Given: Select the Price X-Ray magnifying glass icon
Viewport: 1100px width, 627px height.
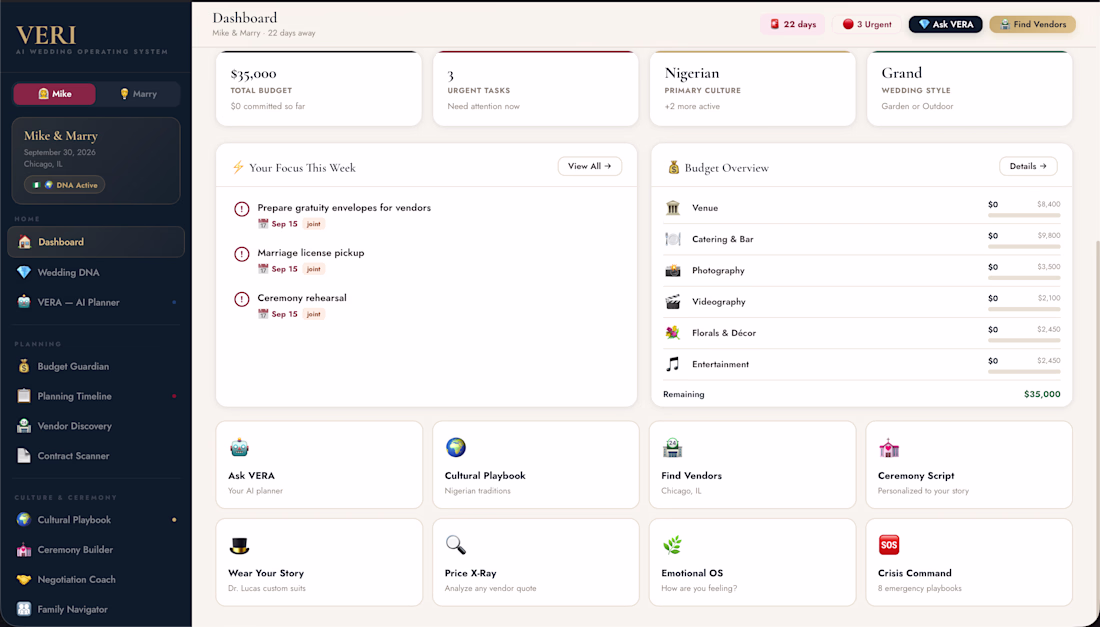Looking at the screenshot, I should (456, 545).
